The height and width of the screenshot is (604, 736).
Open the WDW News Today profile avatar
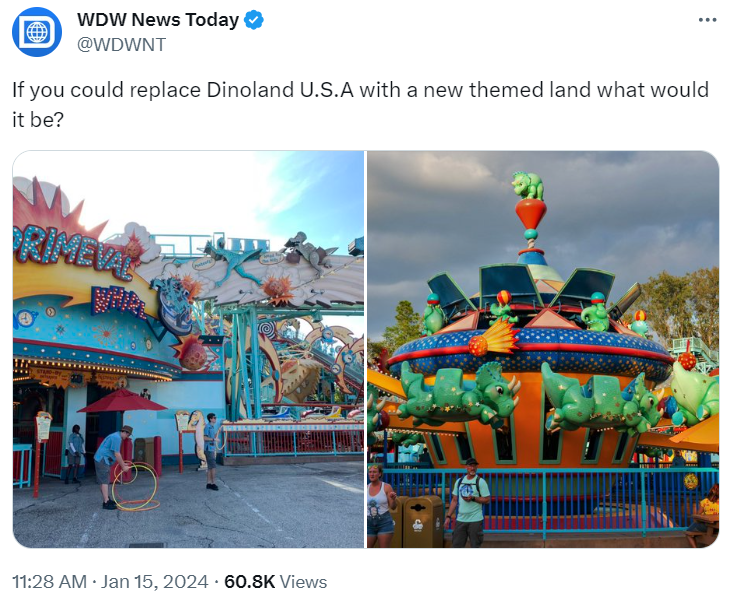(x=37, y=32)
